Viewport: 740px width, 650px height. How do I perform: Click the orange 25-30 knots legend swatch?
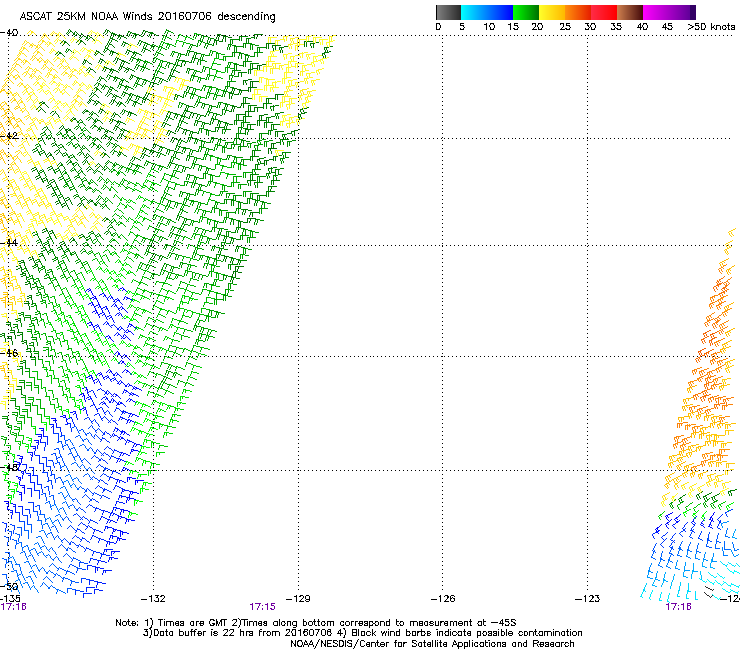pyautogui.click(x=578, y=12)
